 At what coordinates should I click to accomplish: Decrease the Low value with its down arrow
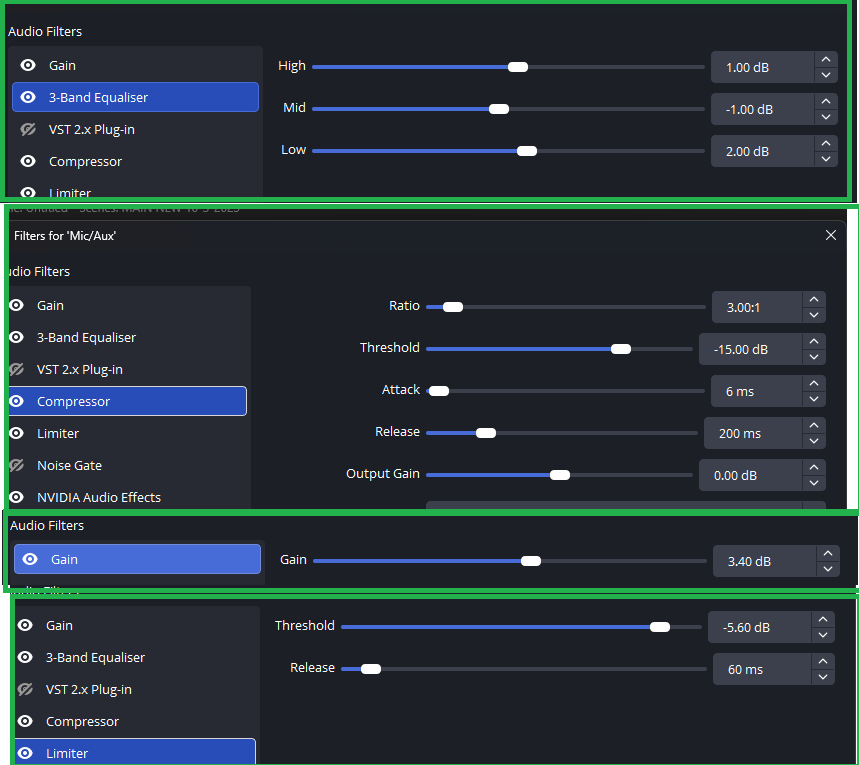826,159
